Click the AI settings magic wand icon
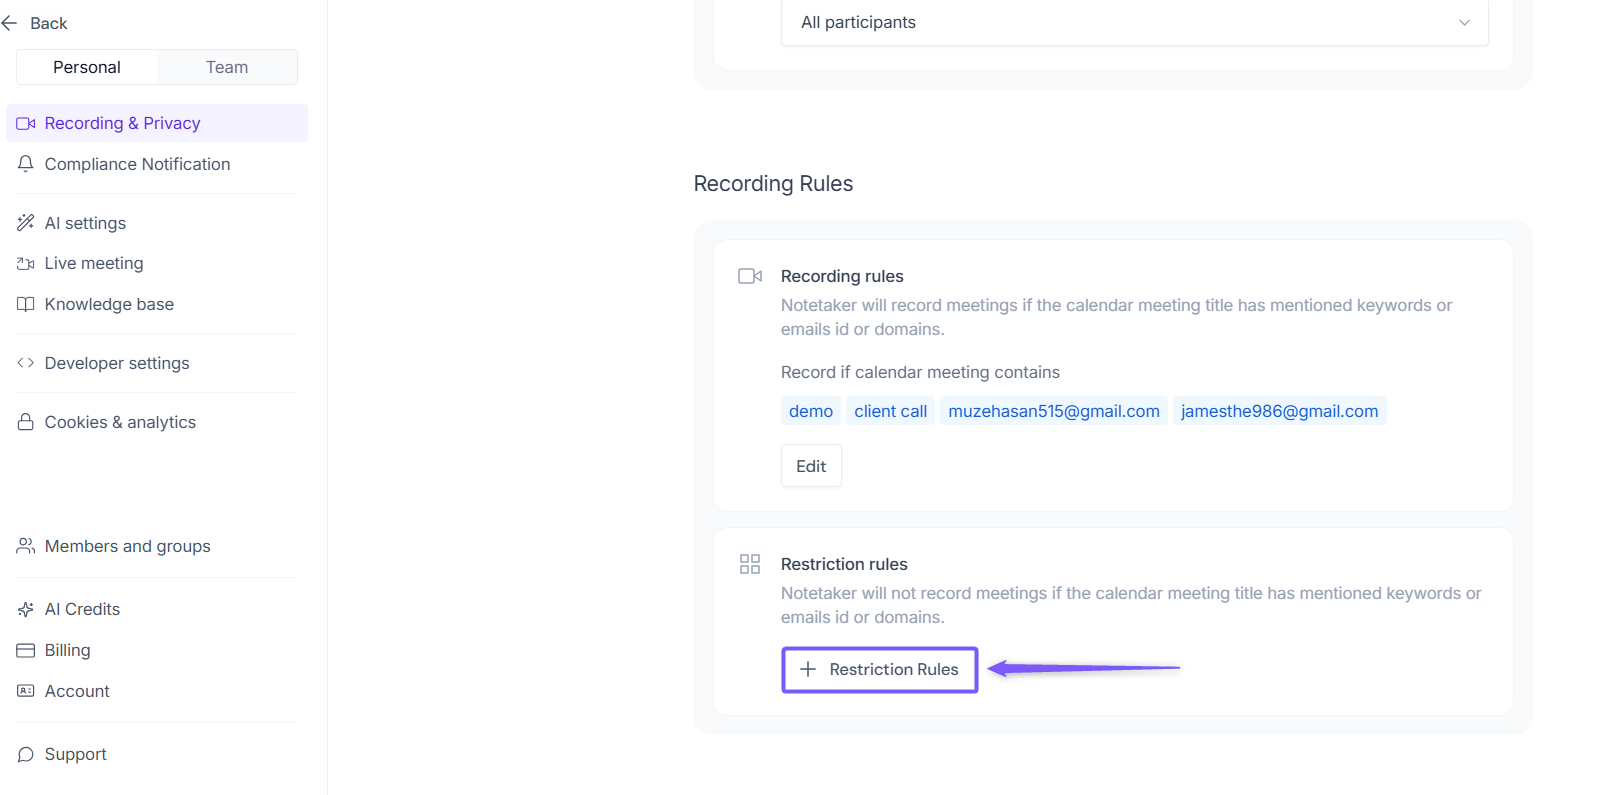This screenshot has width=1619, height=795. point(26,223)
